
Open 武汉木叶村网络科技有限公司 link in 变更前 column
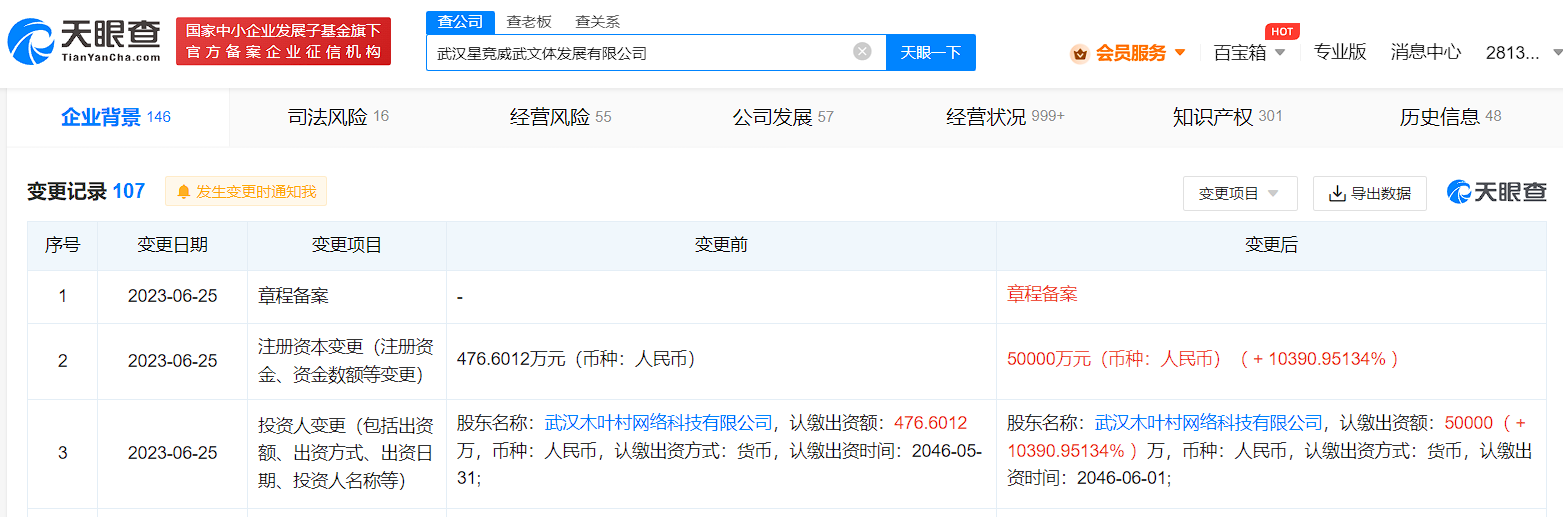click(659, 423)
